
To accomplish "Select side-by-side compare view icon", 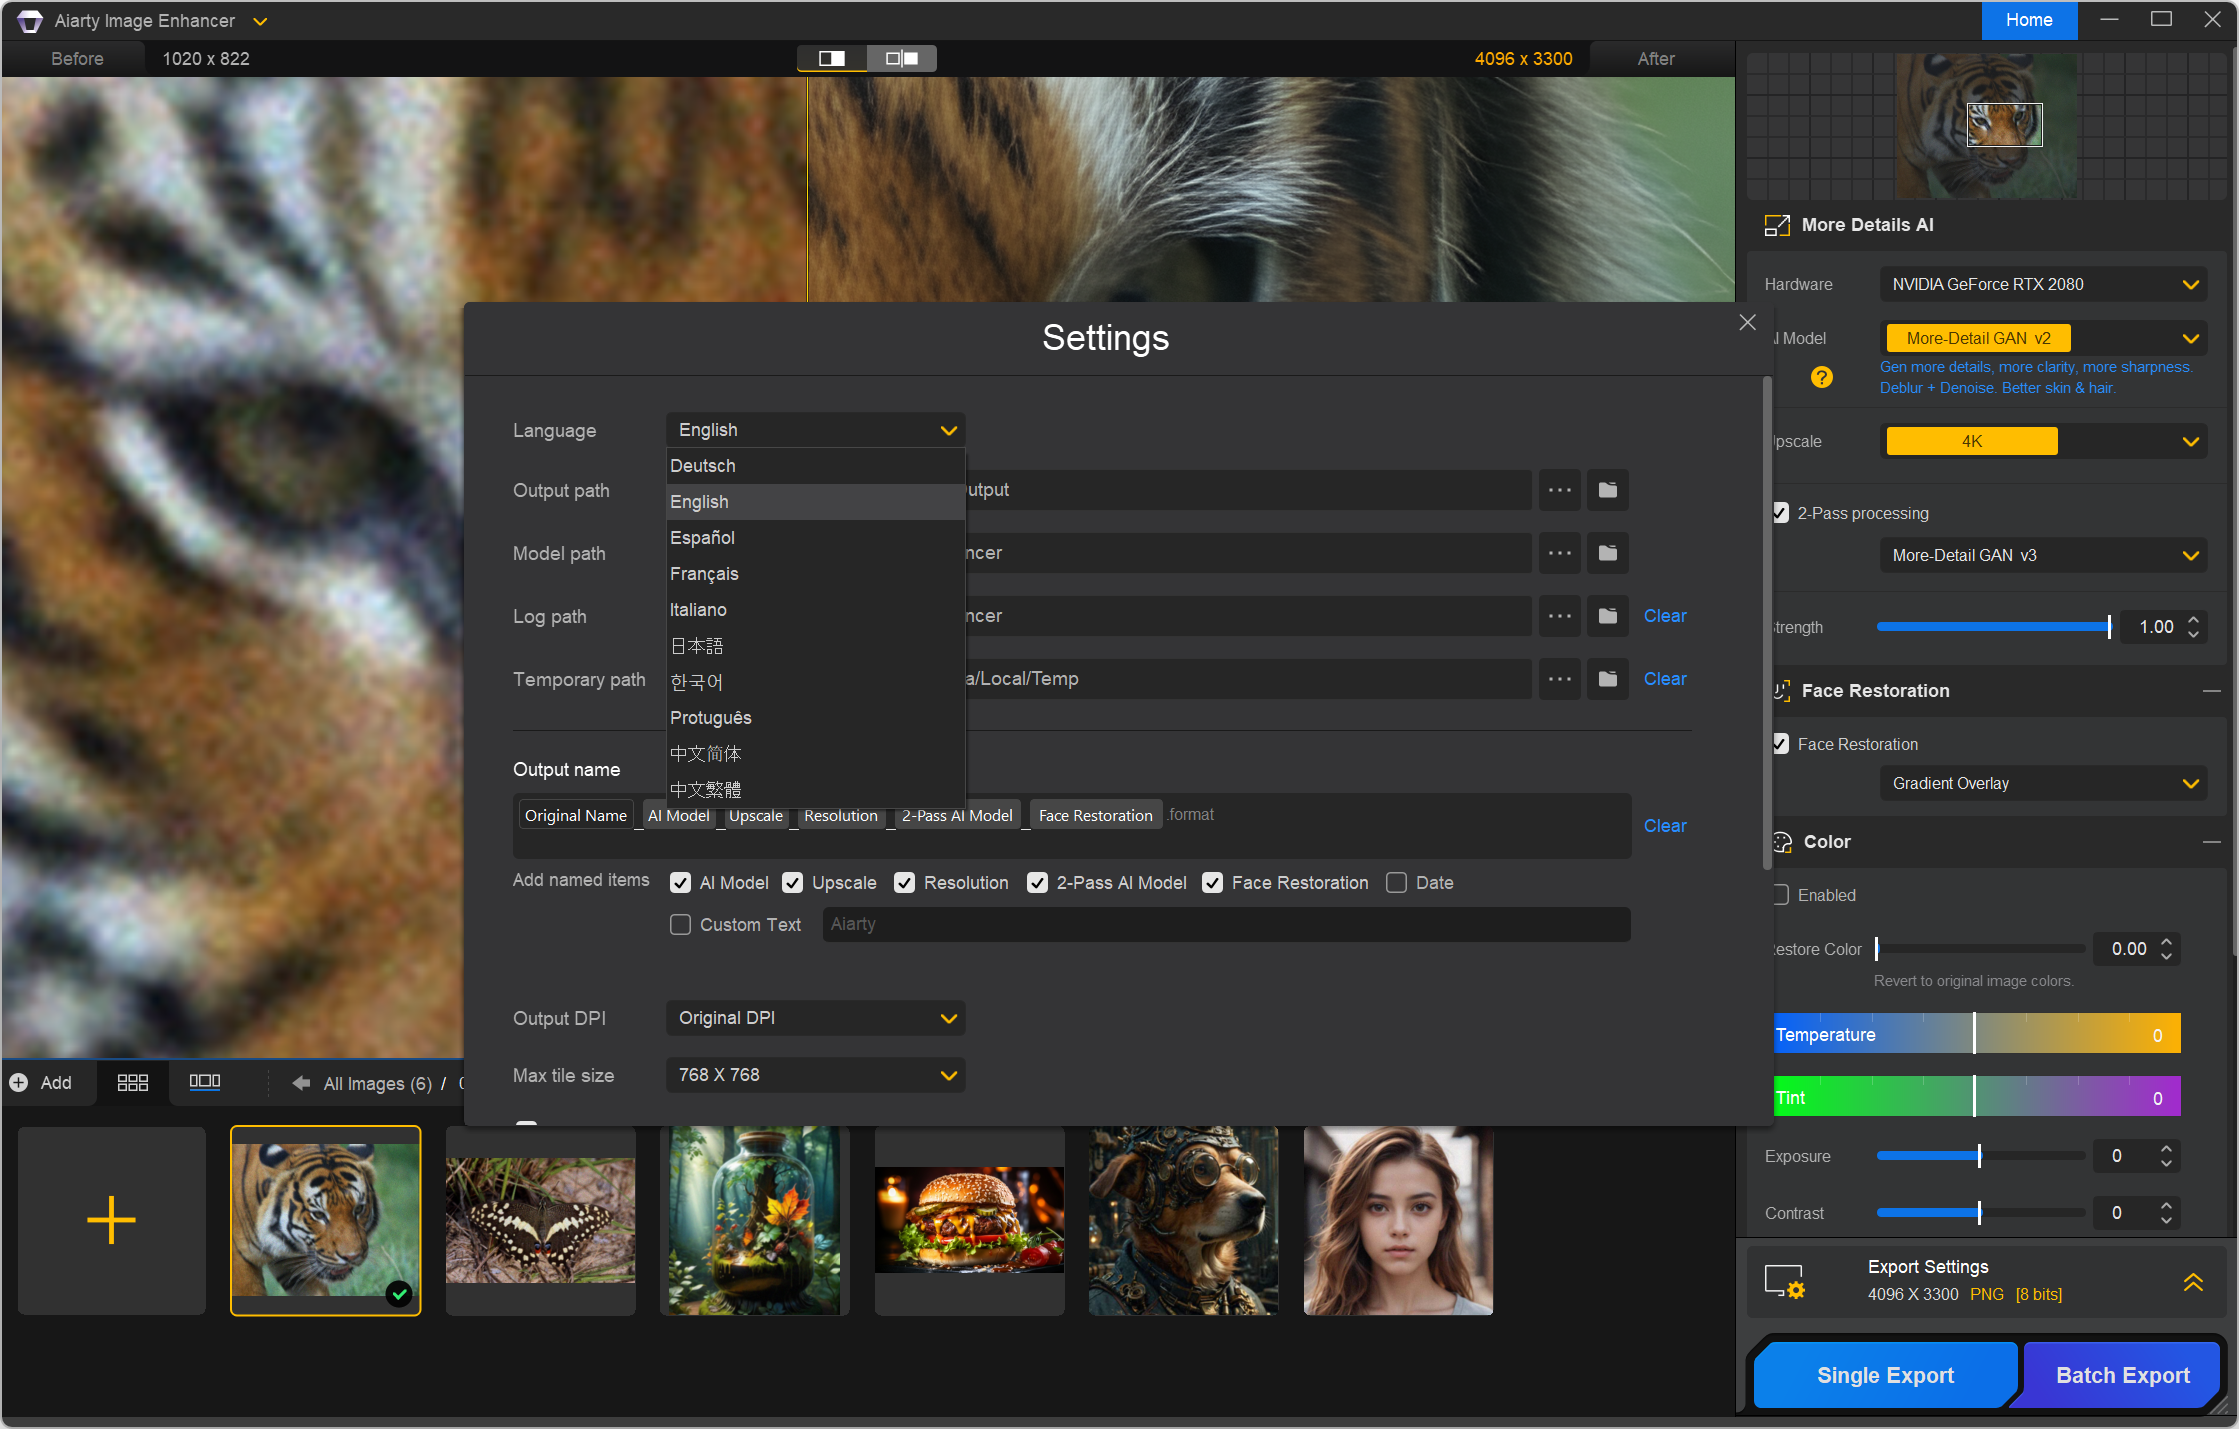I will pyautogui.click(x=901, y=59).
